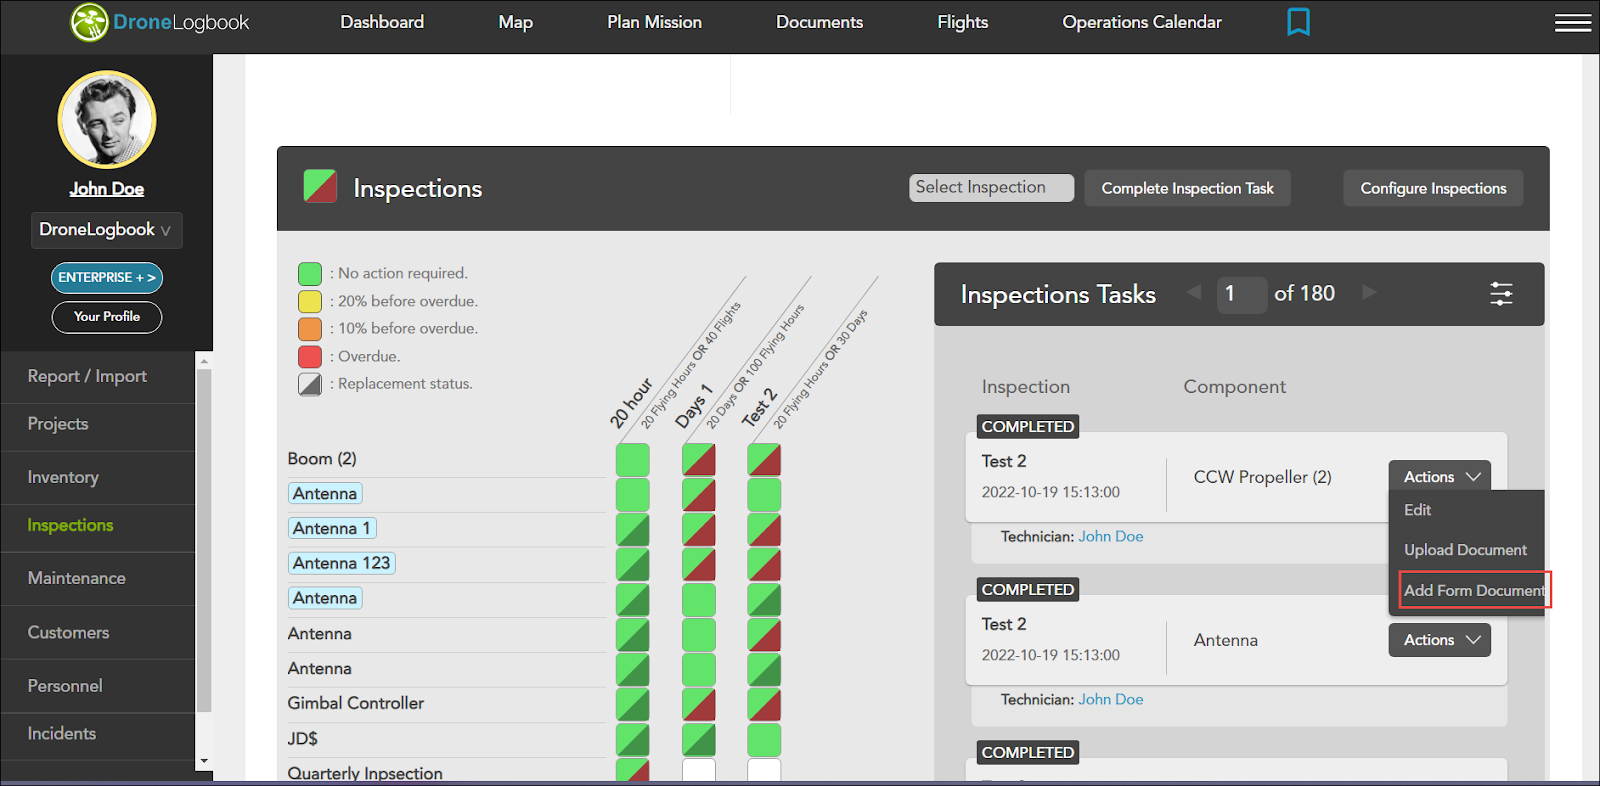Click sidebar scrollbar up arrow

click(204, 360)
